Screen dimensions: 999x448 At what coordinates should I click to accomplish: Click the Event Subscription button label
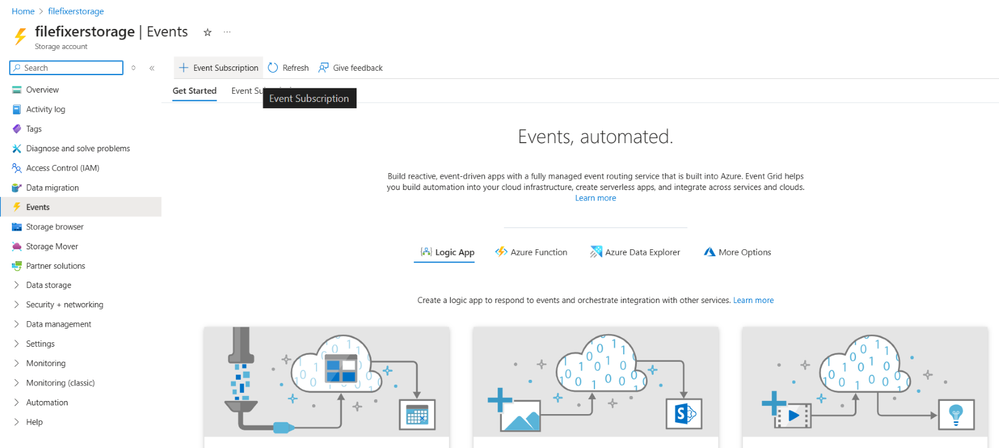(x=226, y=68)
